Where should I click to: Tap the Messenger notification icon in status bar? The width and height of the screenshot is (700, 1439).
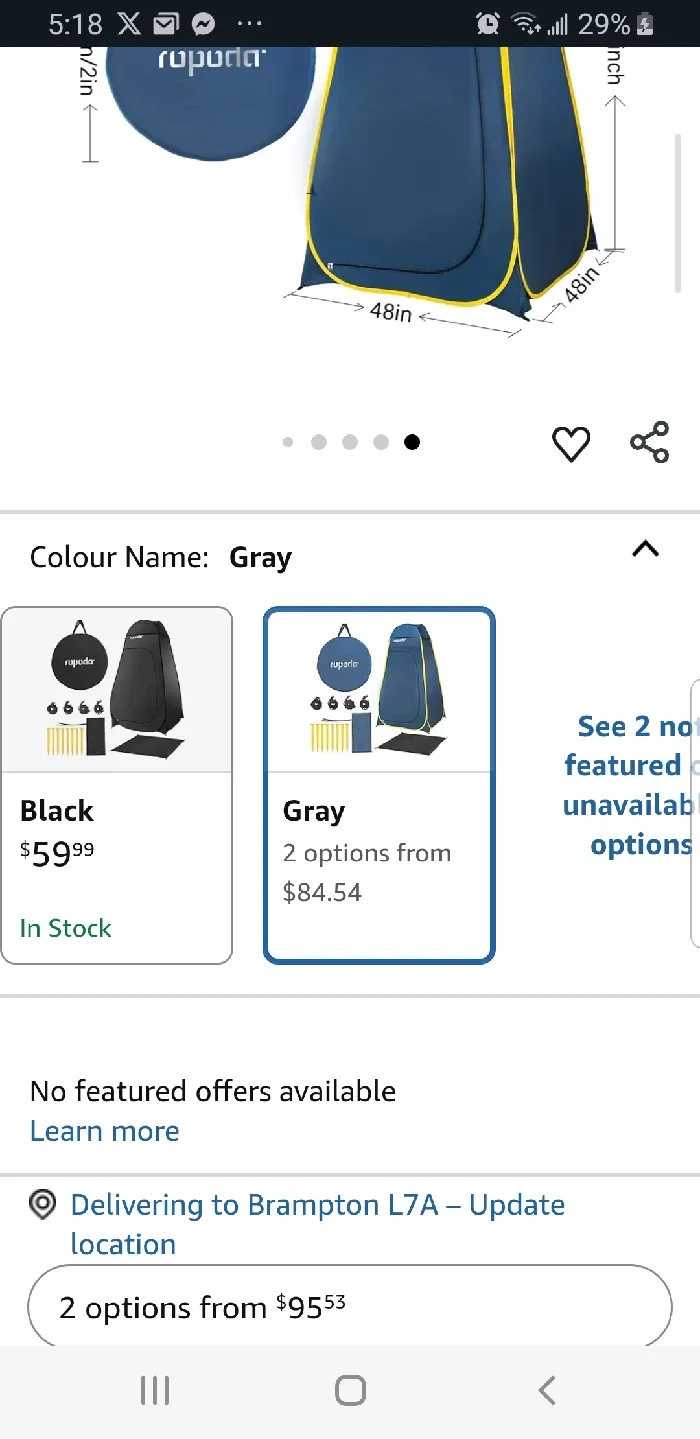tap(203, 24)
